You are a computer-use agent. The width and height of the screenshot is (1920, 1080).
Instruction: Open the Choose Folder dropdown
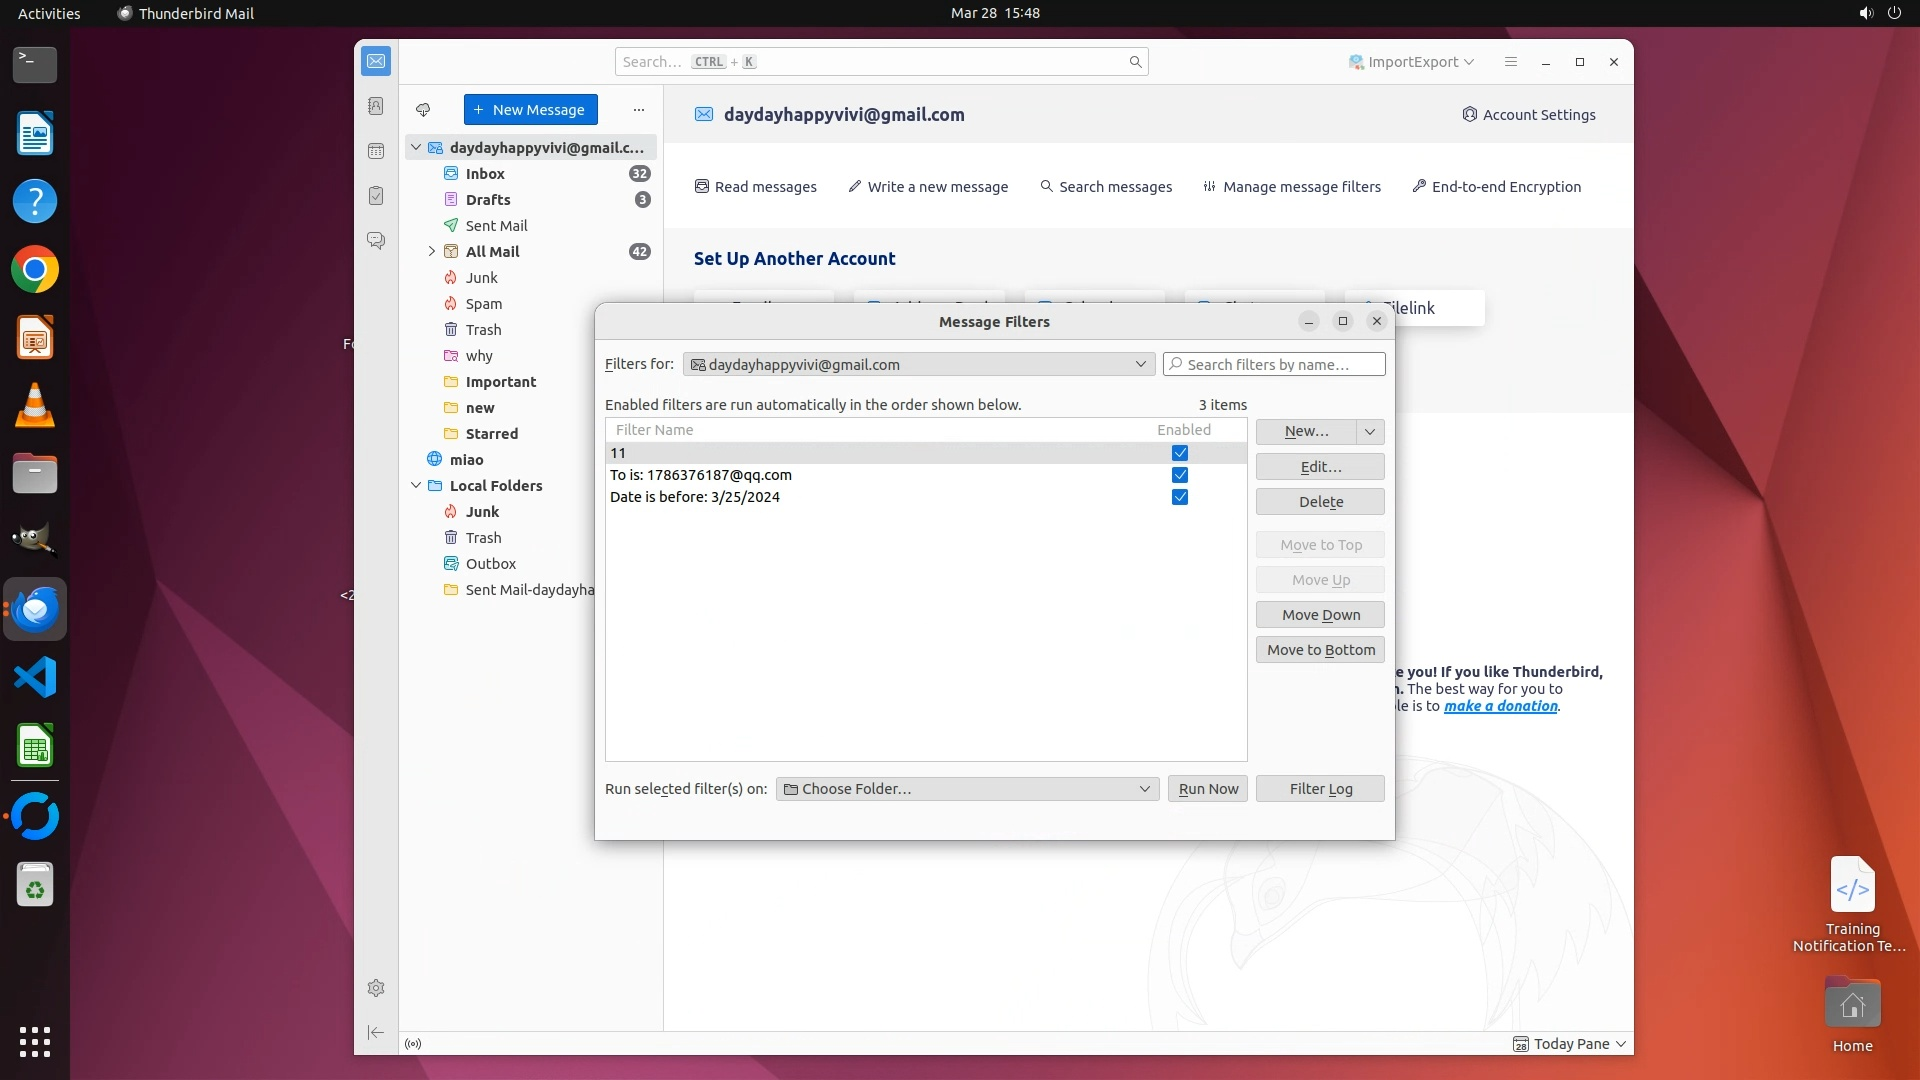click(967, 789)
